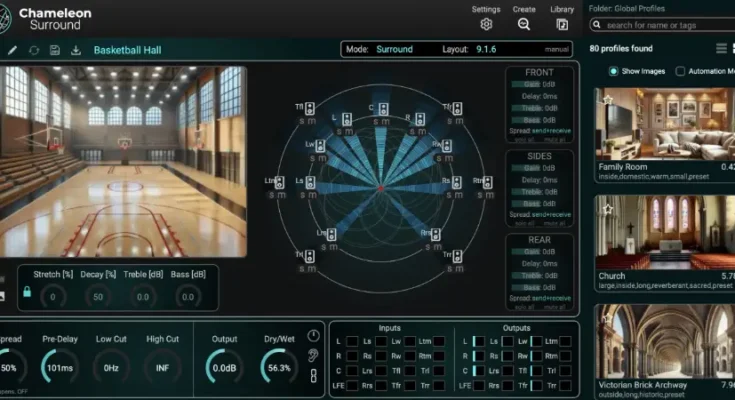Switch profile browser to list view
Image resolution: width=735 pixels, height=400 pixels.
[722, 48]
